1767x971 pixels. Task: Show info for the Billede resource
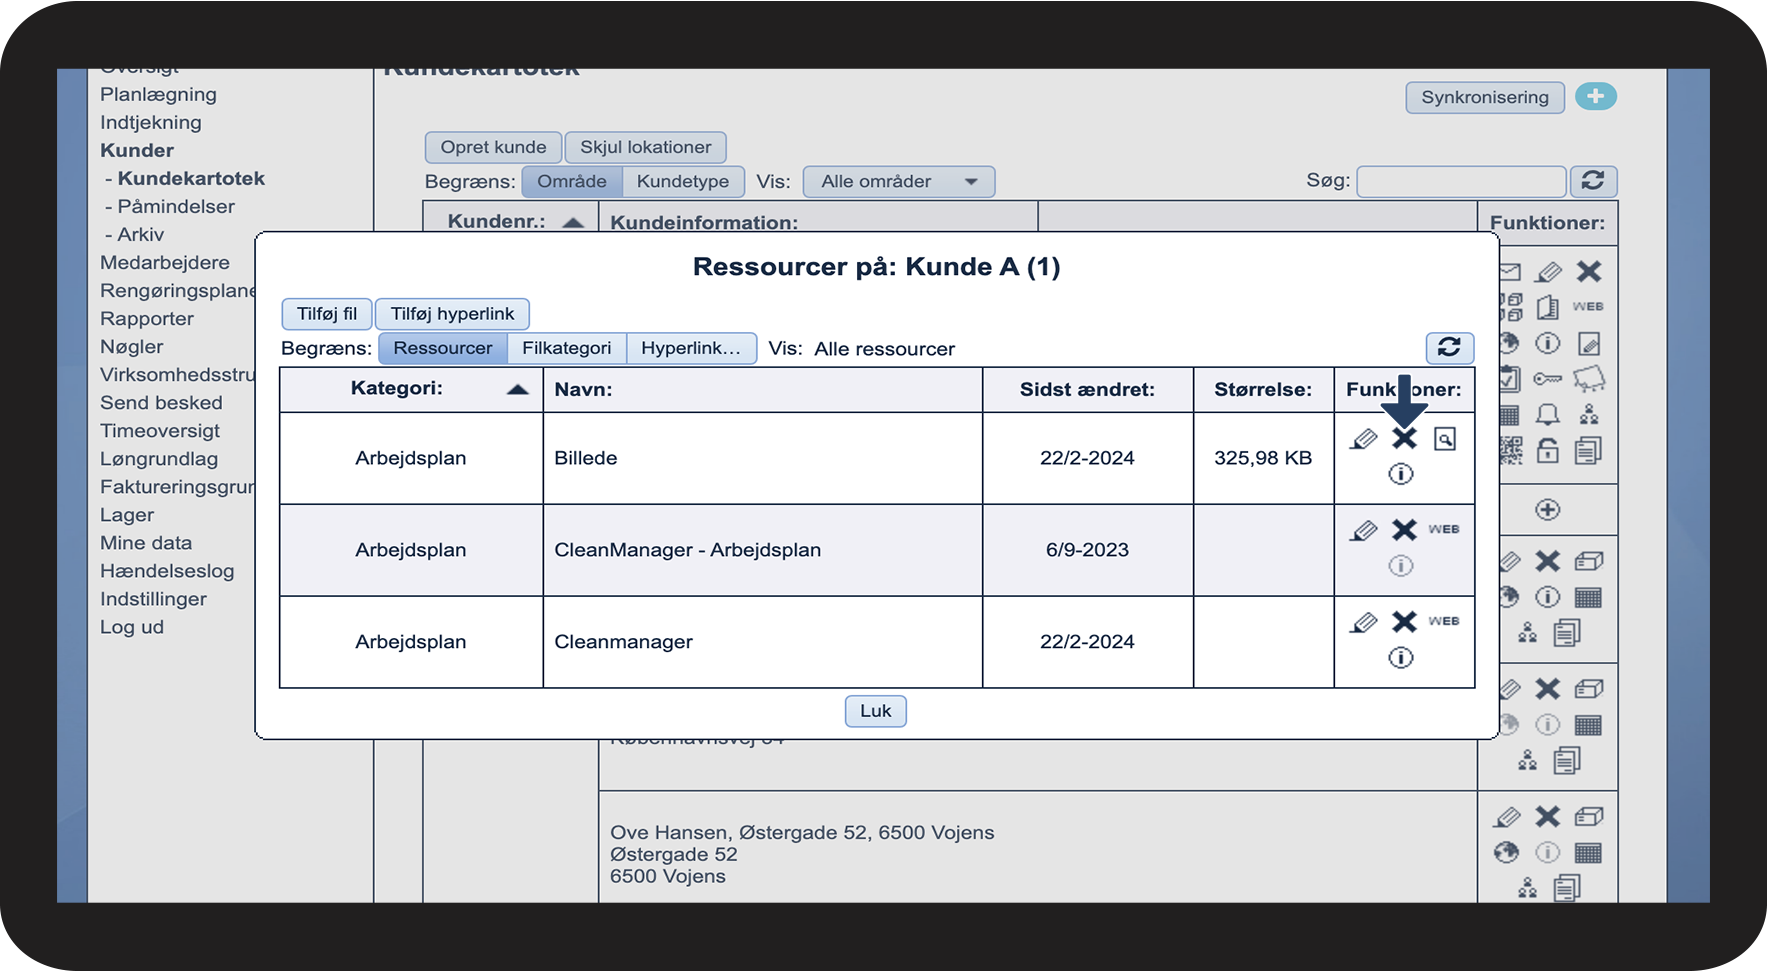click(1401, 474)
